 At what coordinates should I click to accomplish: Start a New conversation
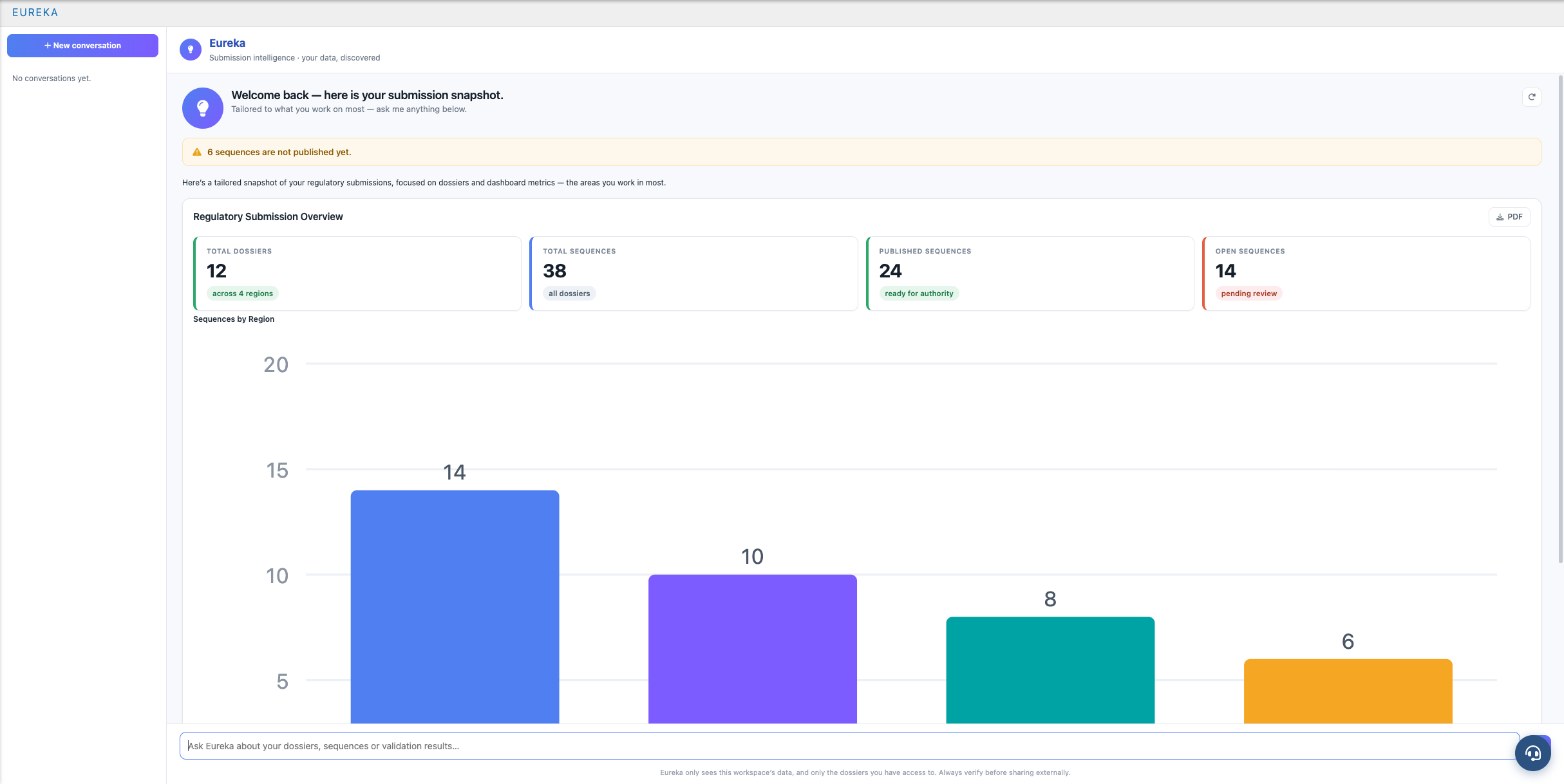coord(82,45)
